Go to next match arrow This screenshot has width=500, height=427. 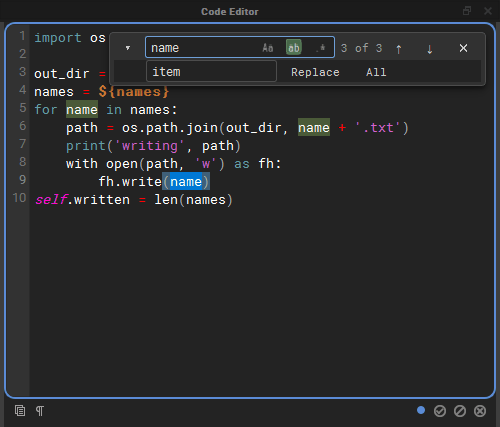click(430, 49)
